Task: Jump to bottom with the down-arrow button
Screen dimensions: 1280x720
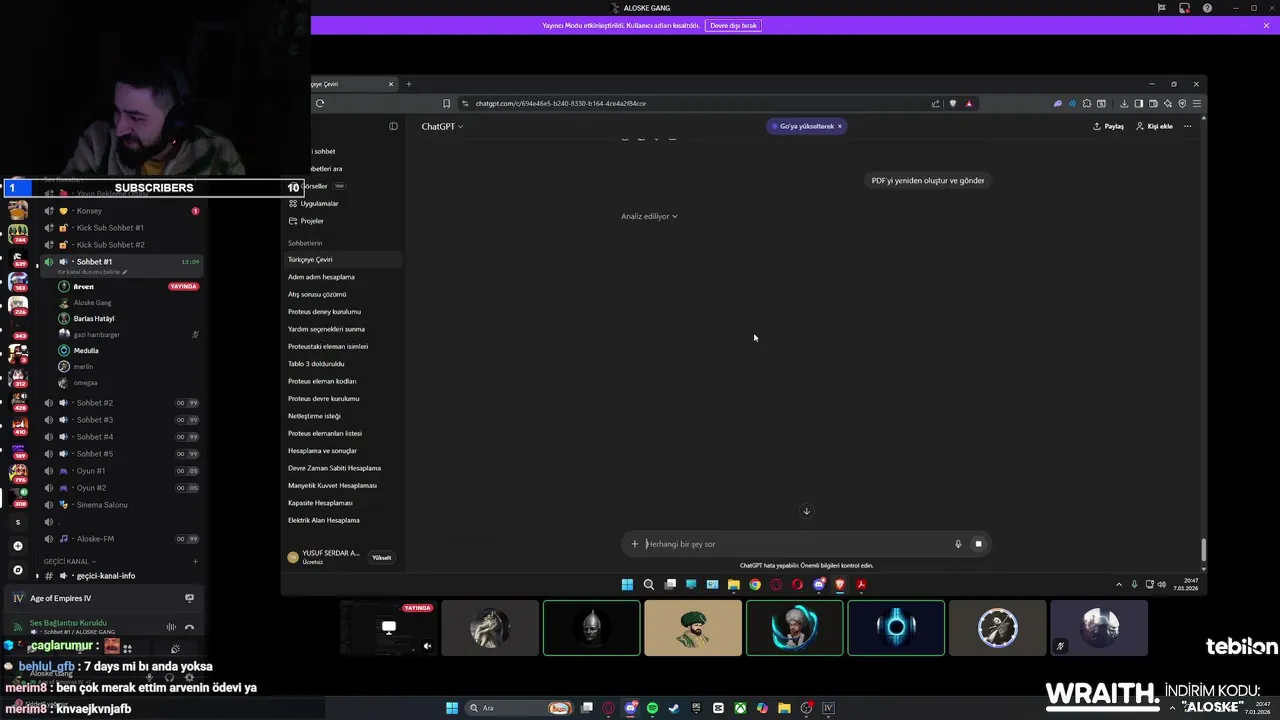Action: [x=807, y=511]
